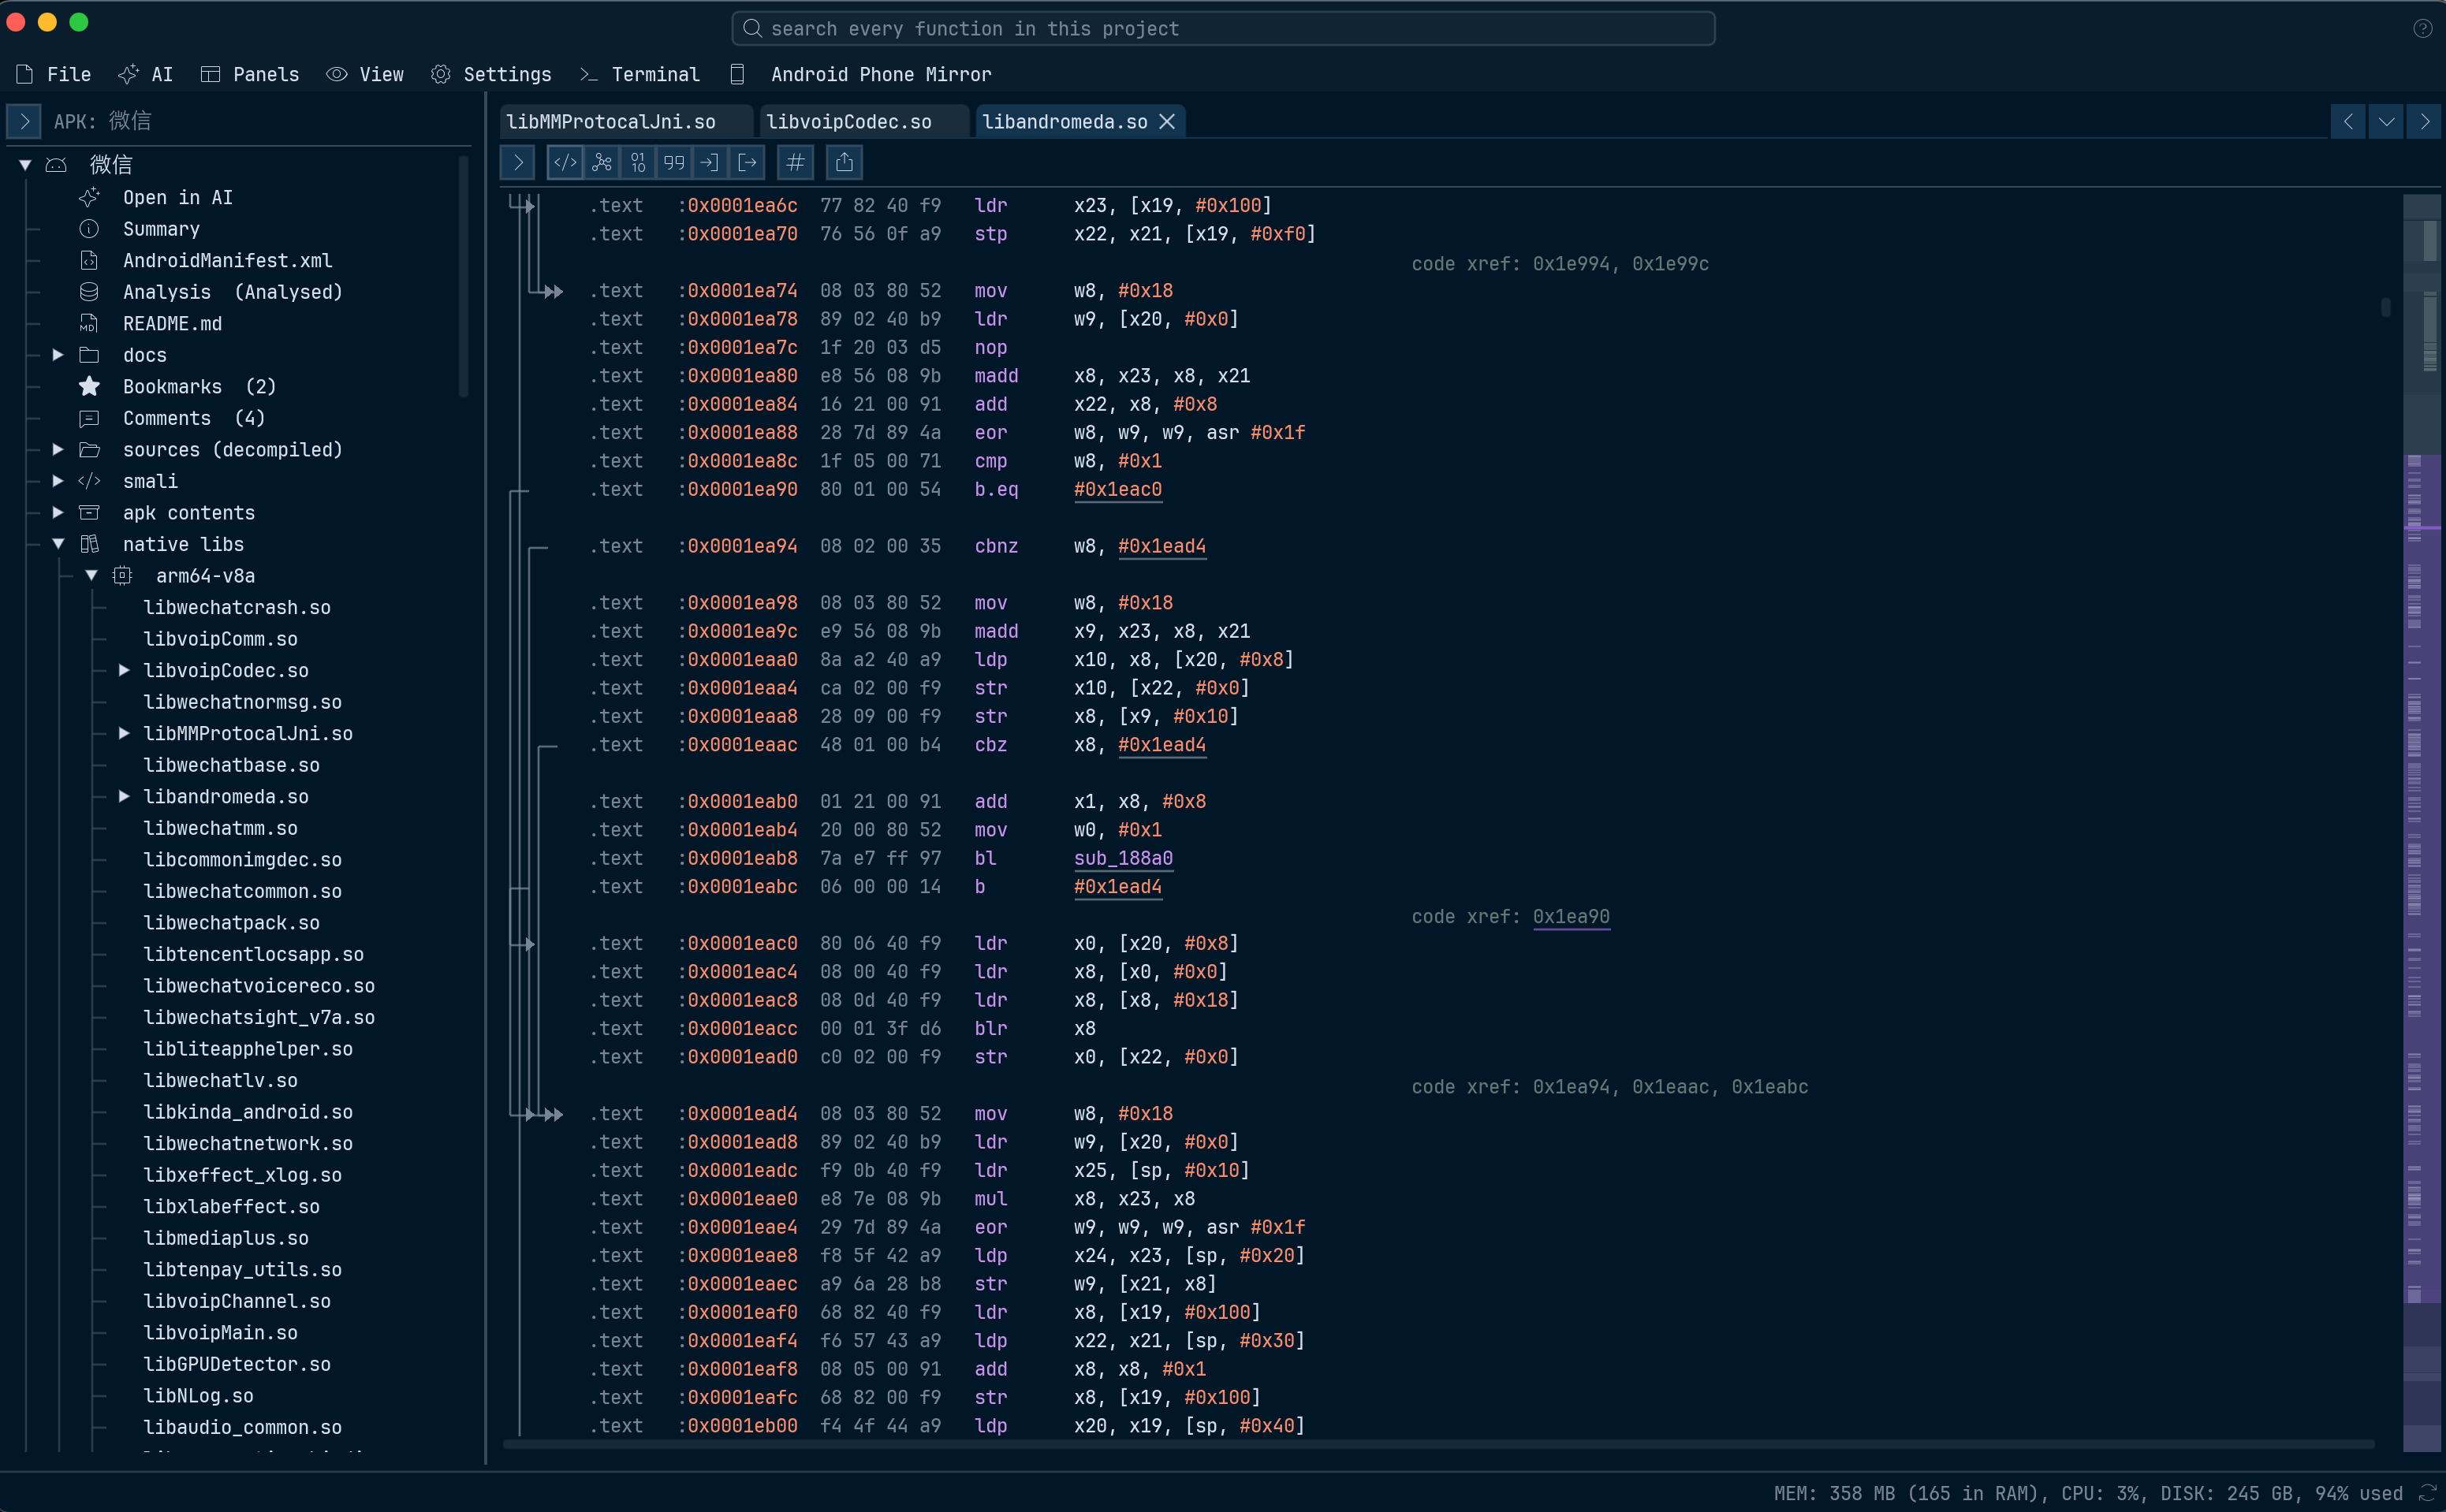Viewport: 2446px width, 1512px height.
Task: Collapse the arm64-v8a node
Action: 91,576
